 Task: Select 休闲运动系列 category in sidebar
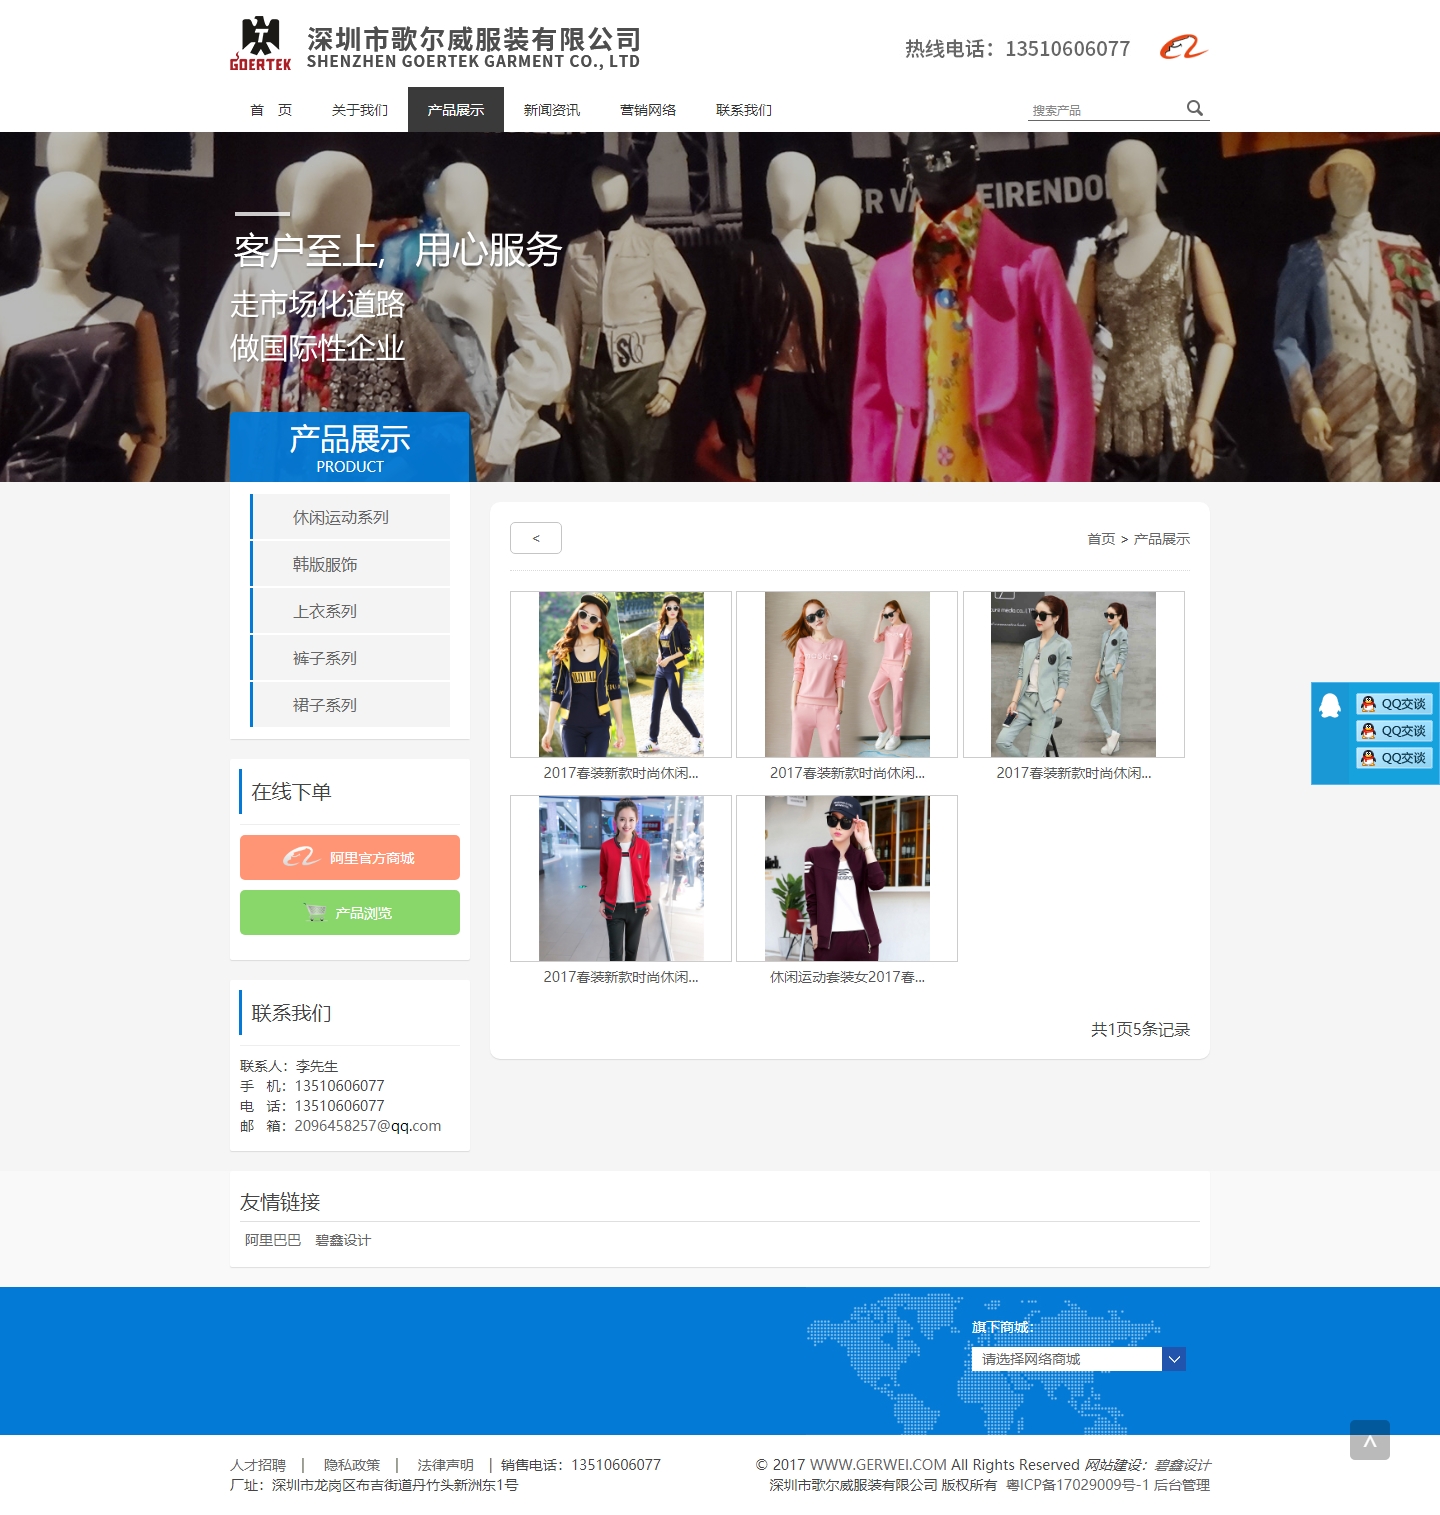pyautogui.click(x=341, y=517)
